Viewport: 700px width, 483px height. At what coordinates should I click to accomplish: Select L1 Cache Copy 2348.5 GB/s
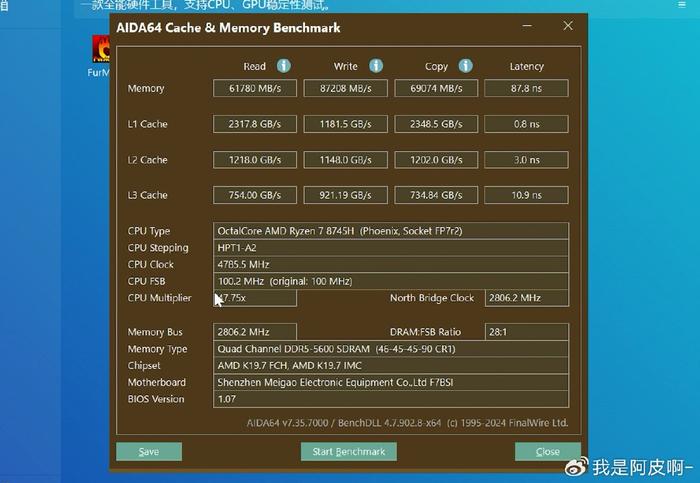436,124
